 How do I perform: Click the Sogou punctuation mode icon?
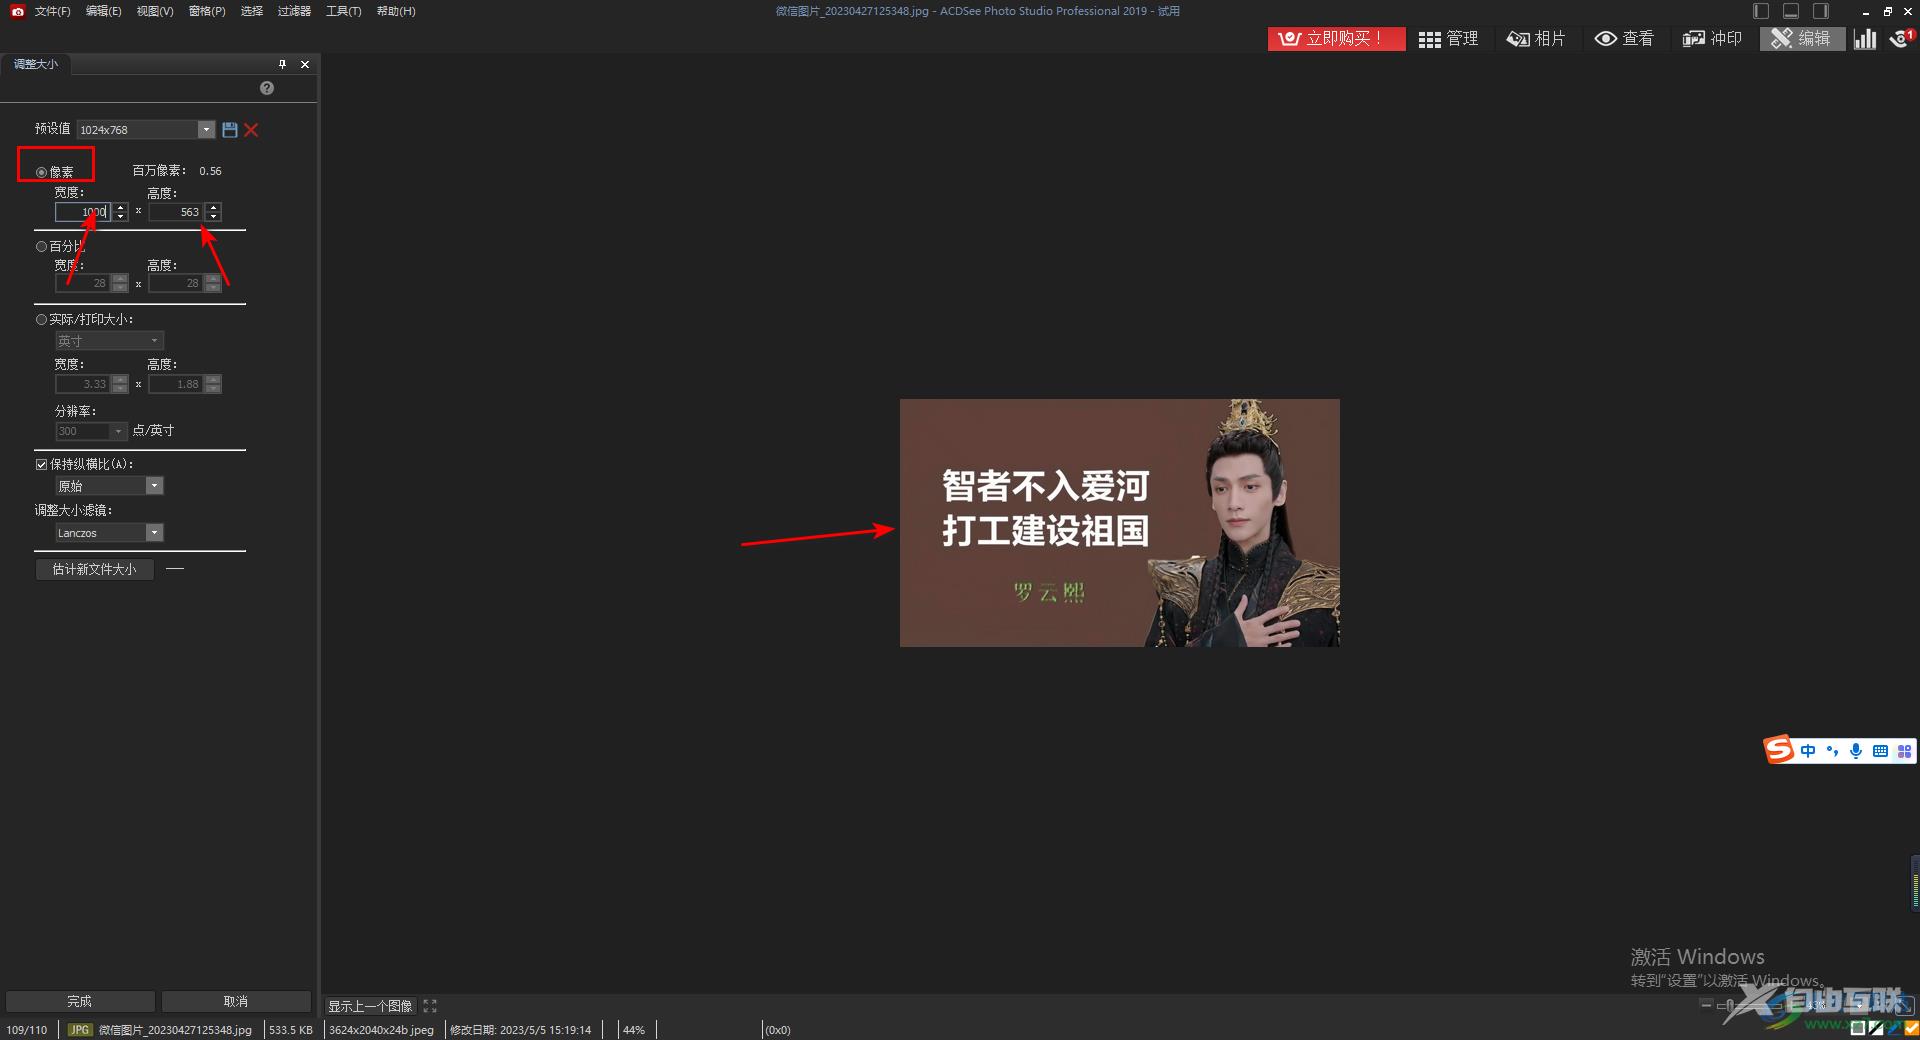click(x=1832, y=751)
